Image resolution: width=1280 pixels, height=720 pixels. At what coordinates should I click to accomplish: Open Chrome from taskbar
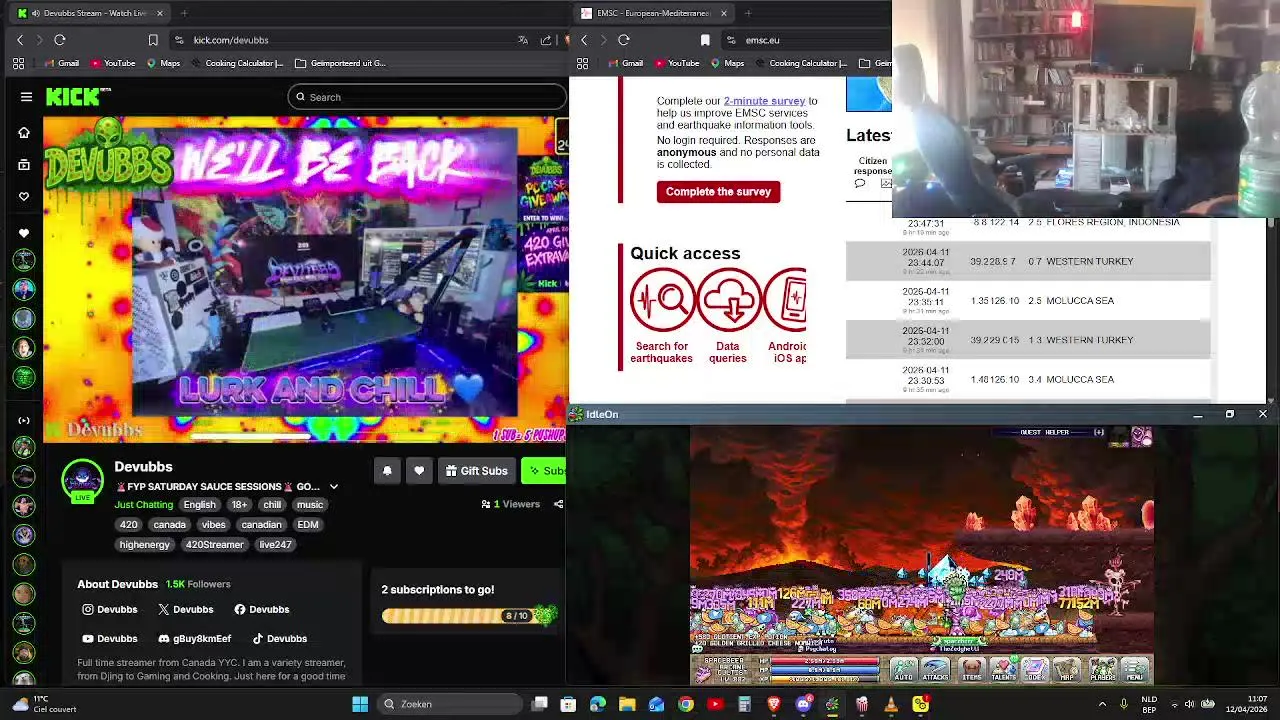click(686, 704)
